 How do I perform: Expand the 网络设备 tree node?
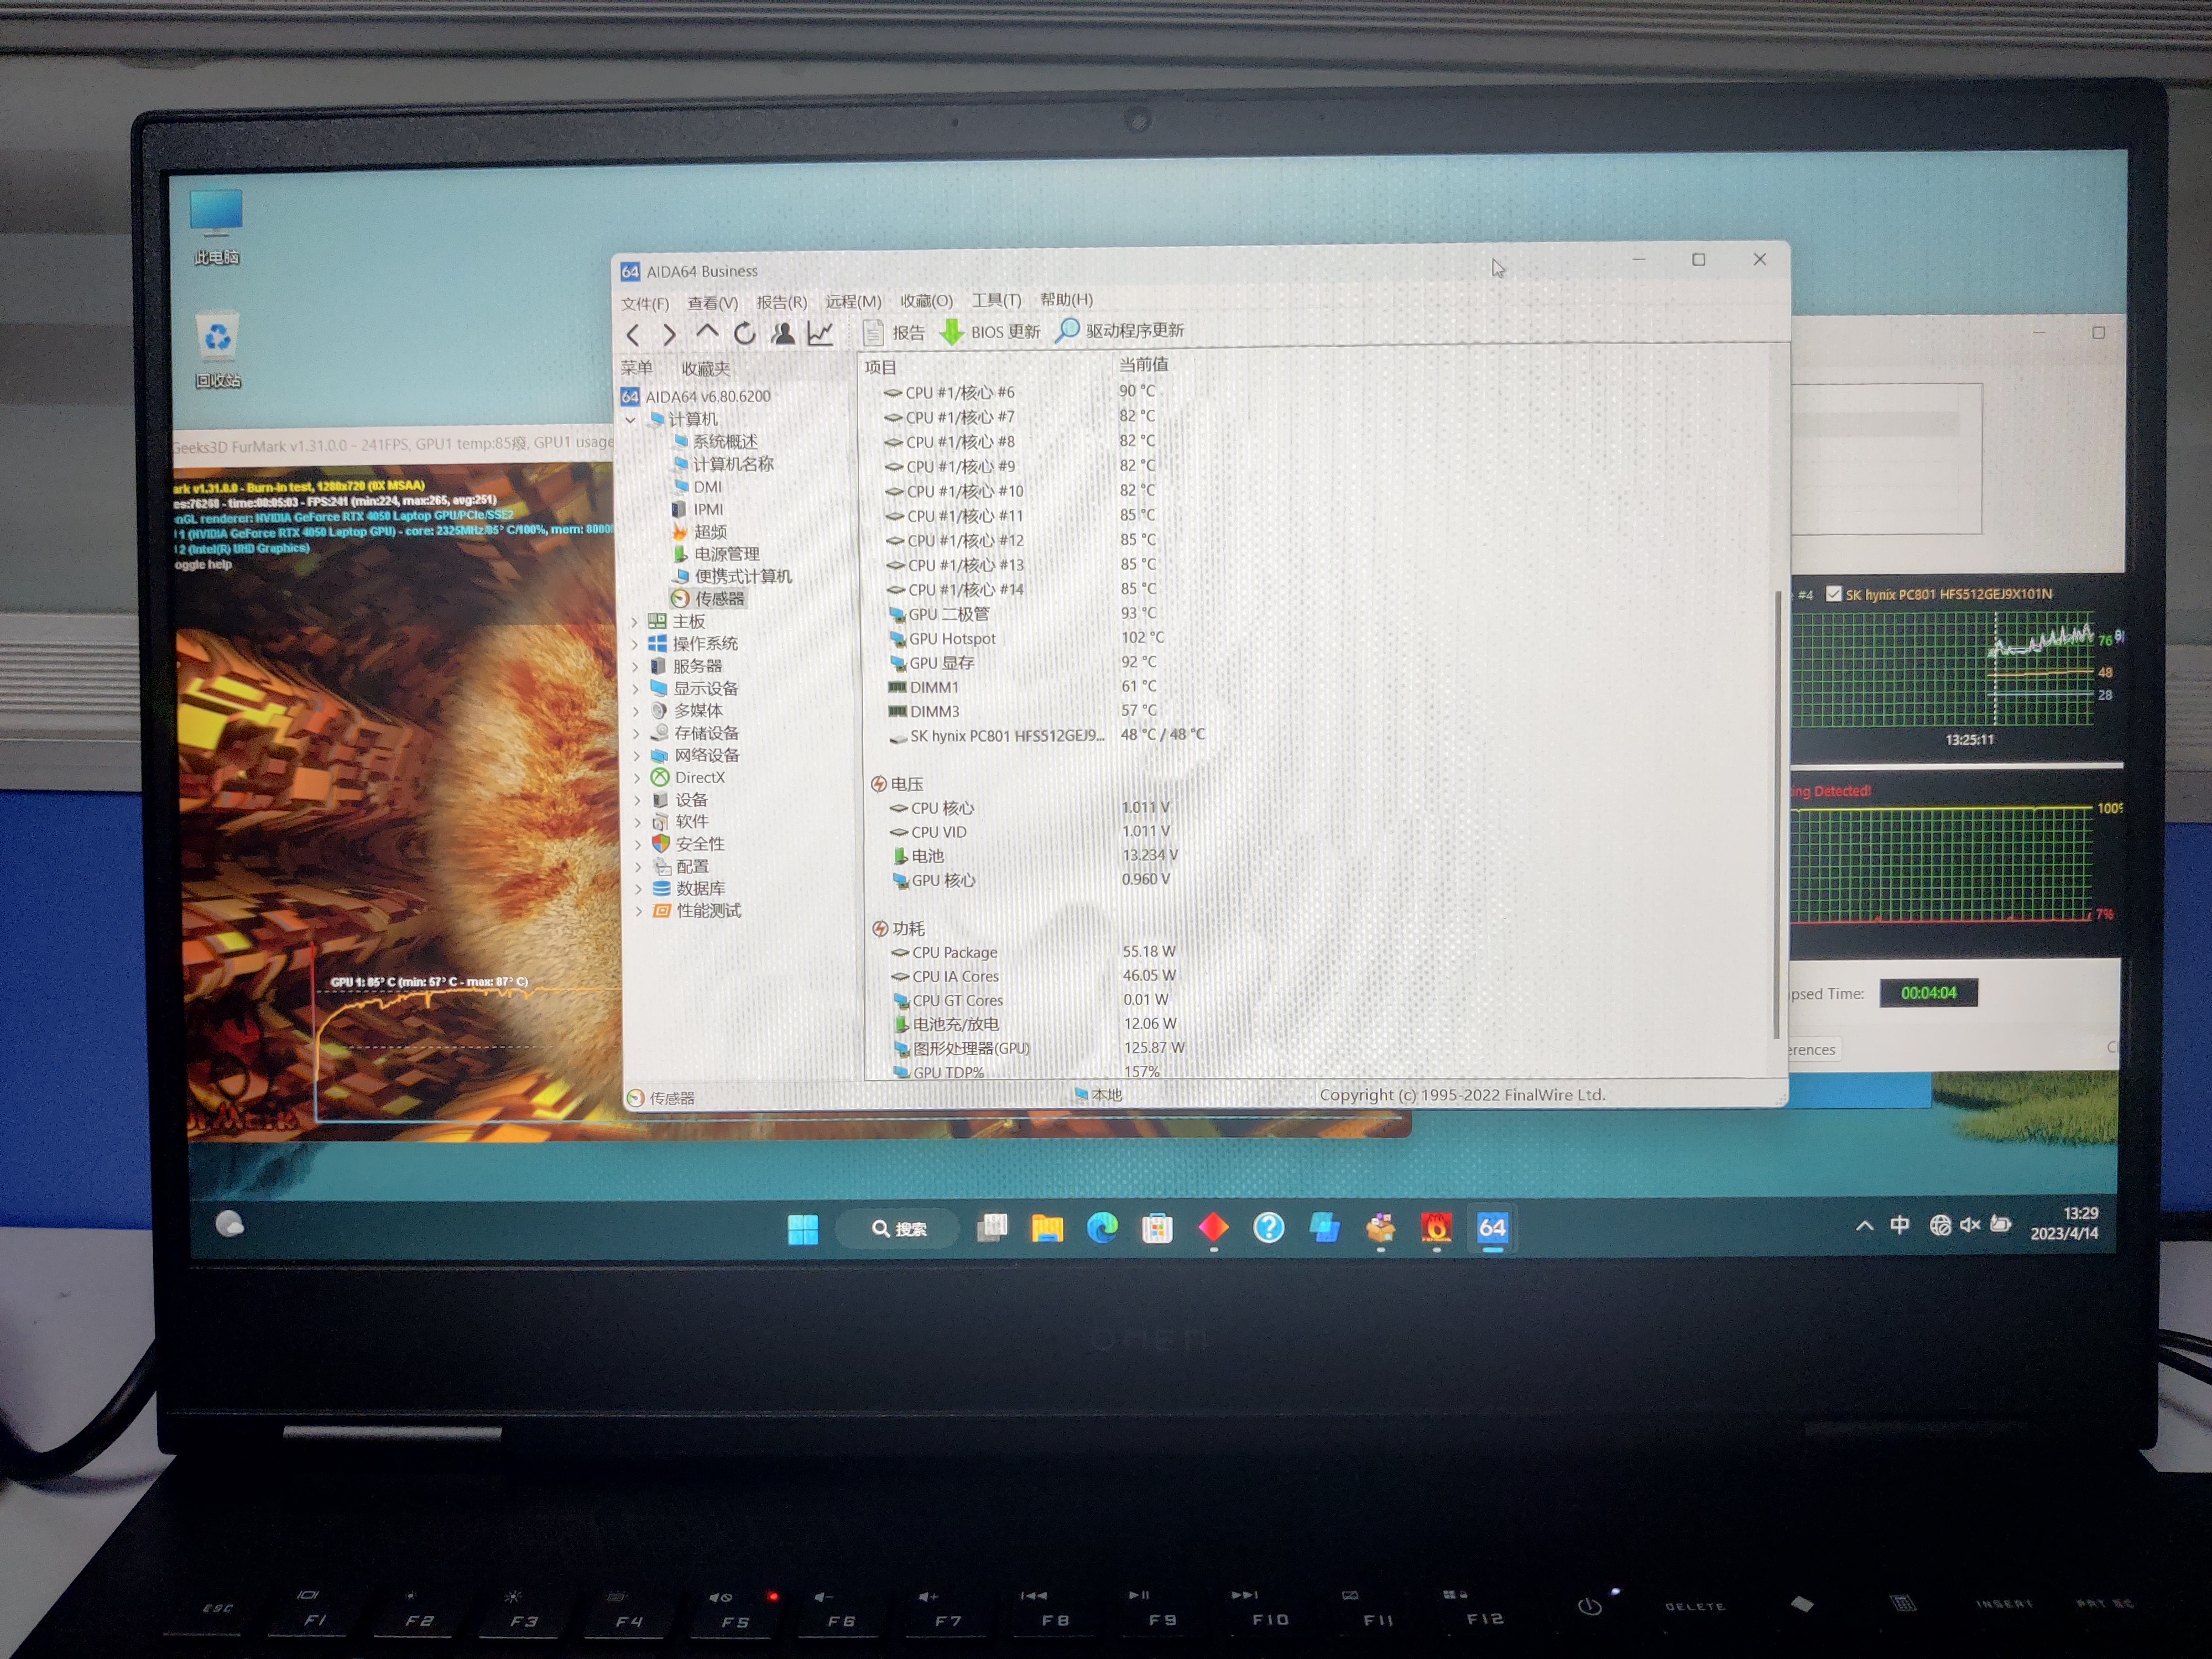pyautogui.click(x=637, y=755)
